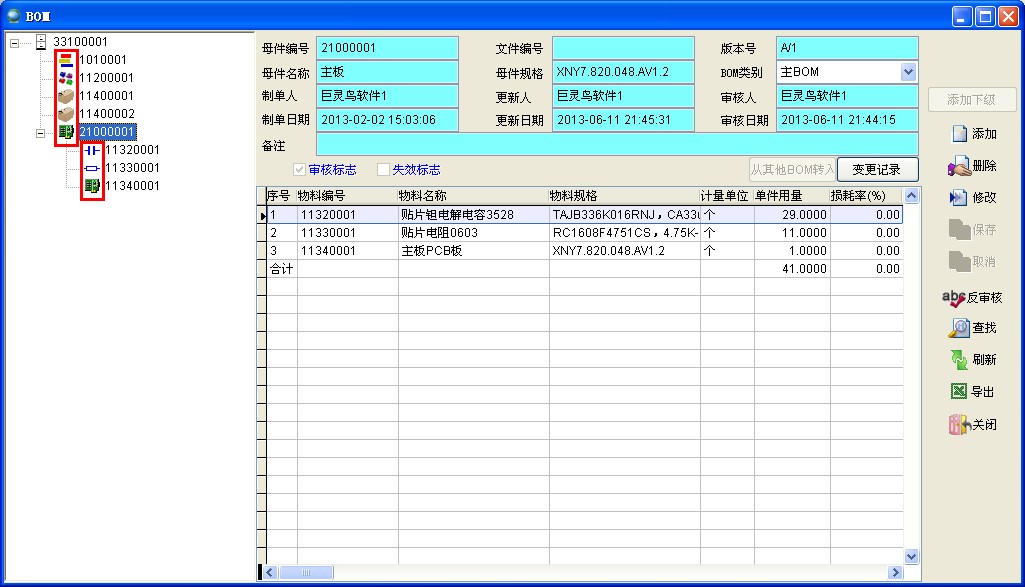Click the horizontal scrollbar of the table
Viewport: 1025px width, 587px height.
pos(580,572)
